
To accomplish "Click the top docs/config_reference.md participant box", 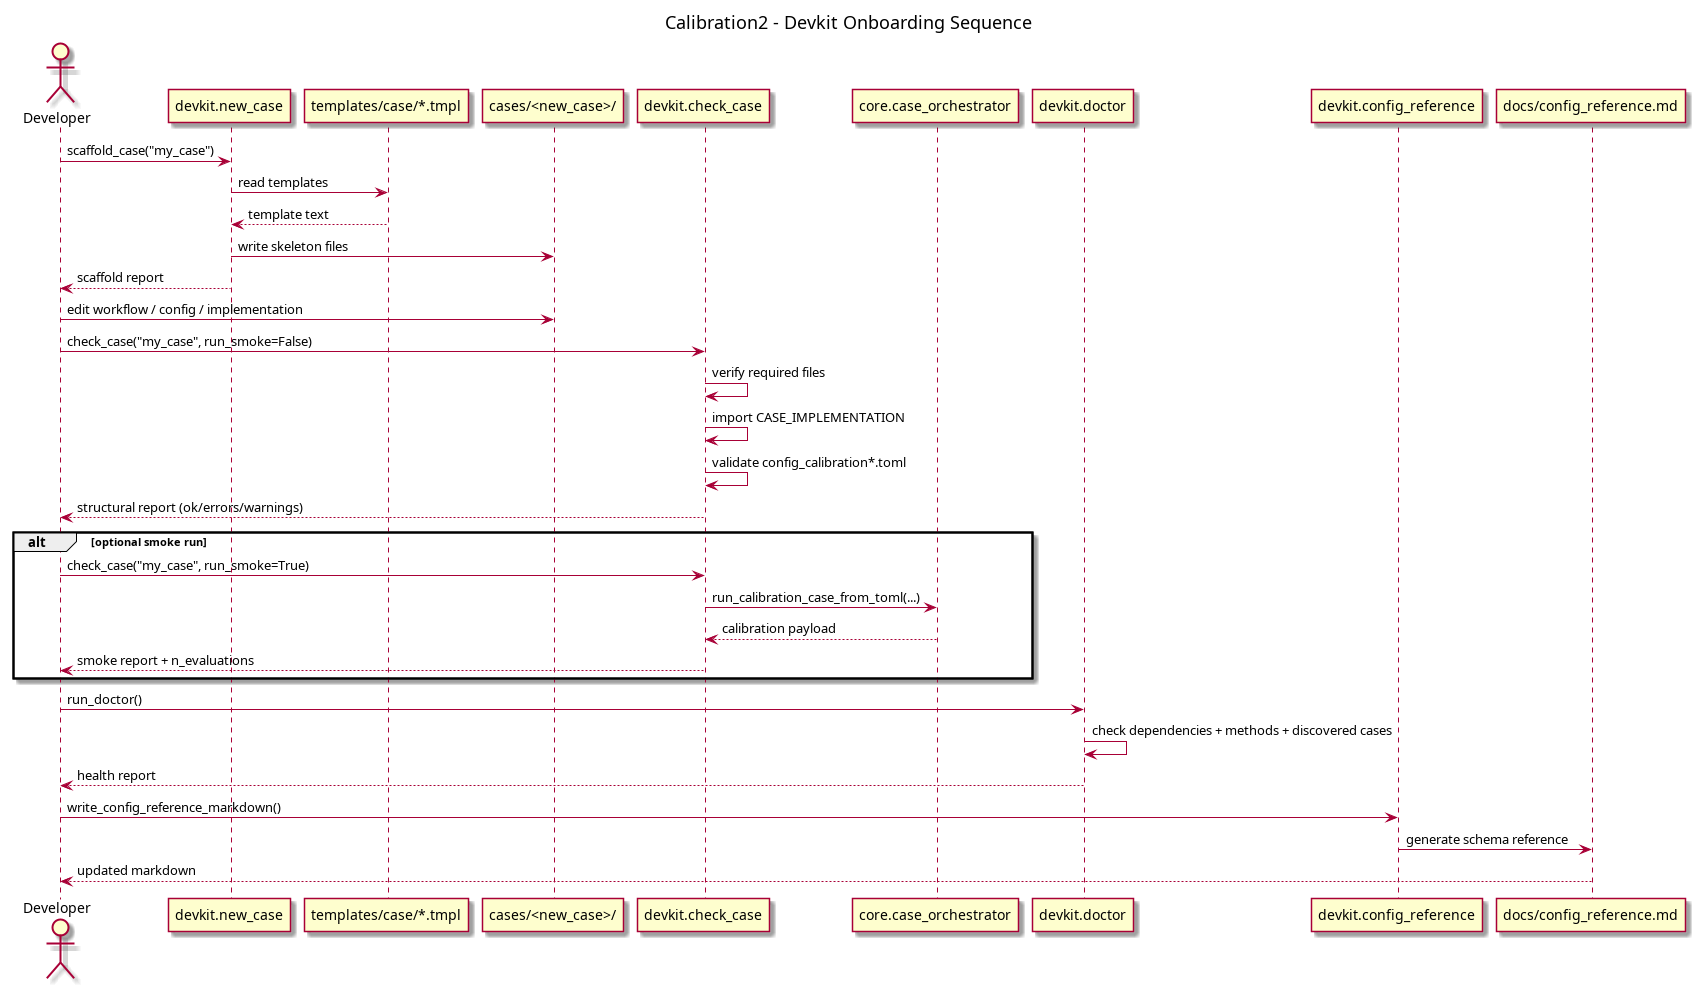I will click(x=1590, y=106).
